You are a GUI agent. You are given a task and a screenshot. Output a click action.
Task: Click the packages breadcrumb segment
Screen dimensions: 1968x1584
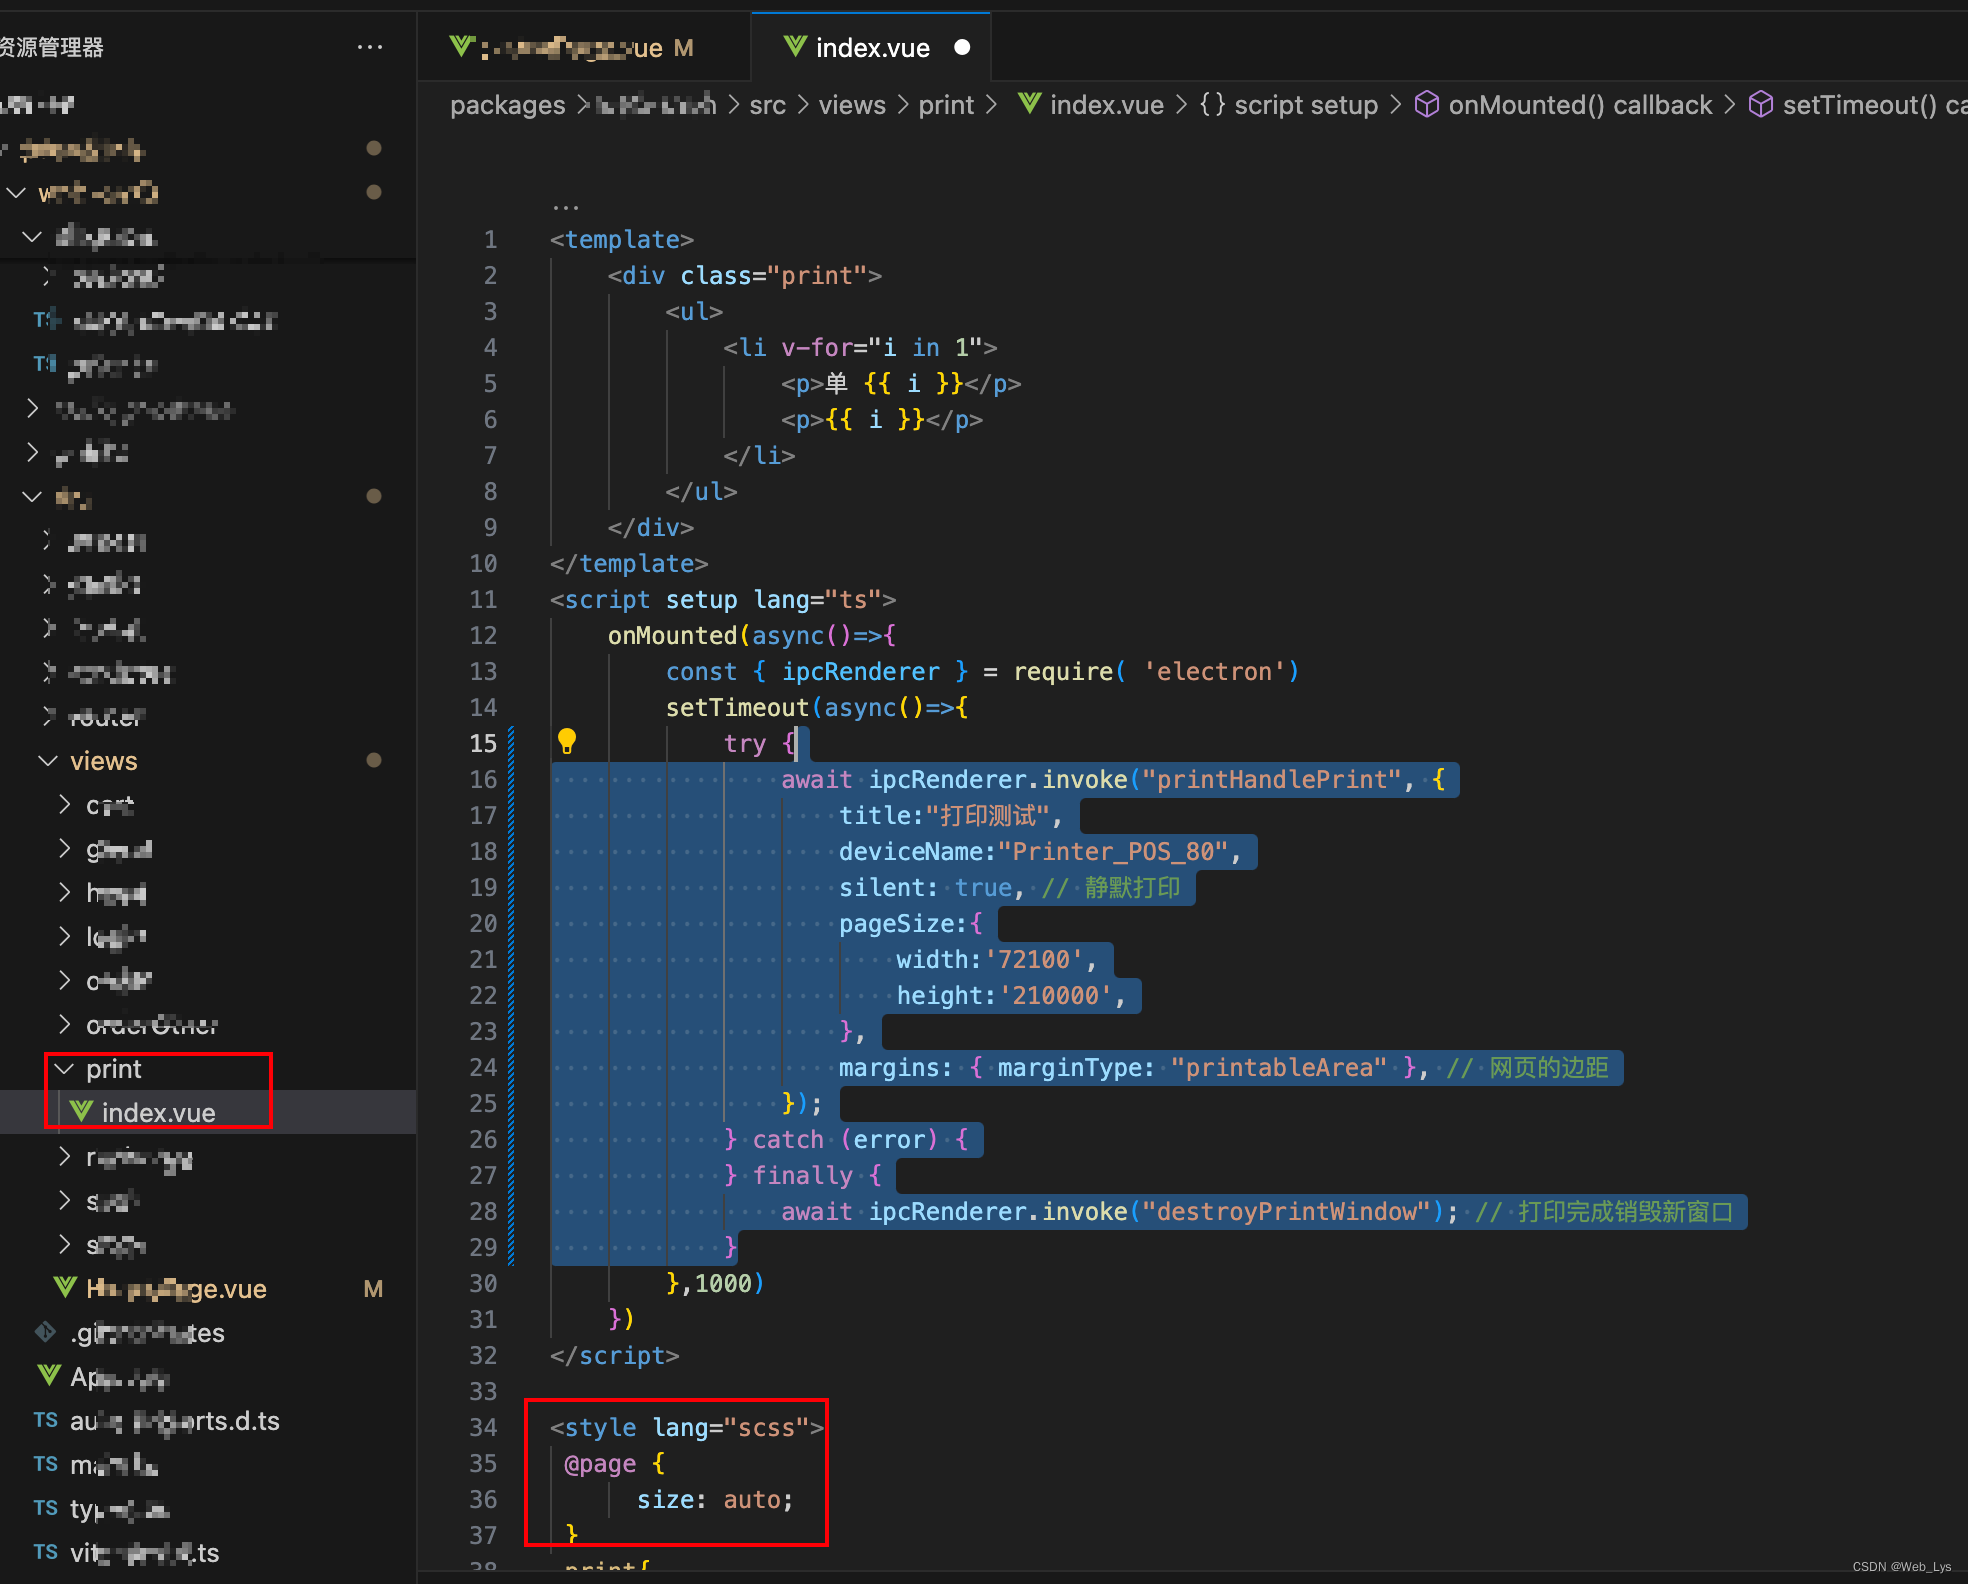click(x=507, y=105)
